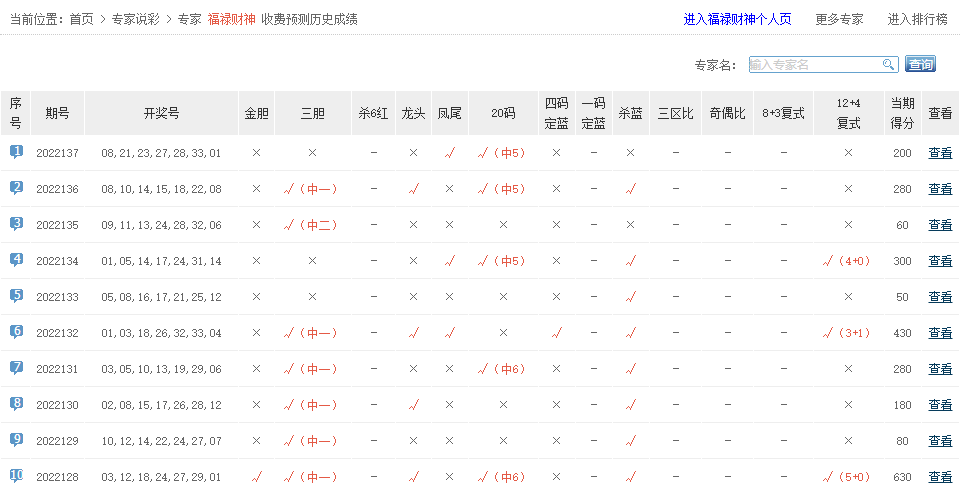The width and height of the screenshot is (972, 493).
Task: Open 查看 link for issue 2022129
Action: (x=940, y=441)
